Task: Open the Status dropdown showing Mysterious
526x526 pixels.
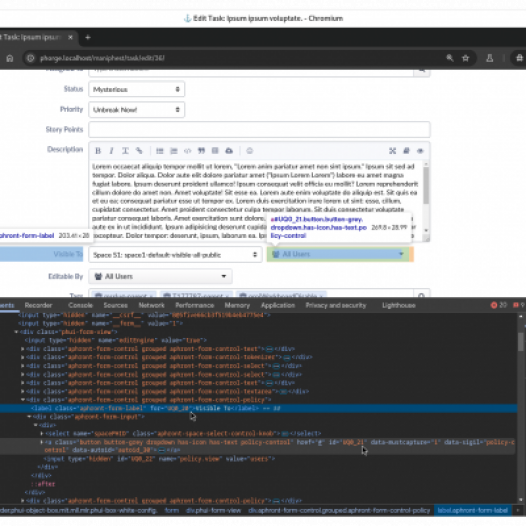Action: [137, 89]
